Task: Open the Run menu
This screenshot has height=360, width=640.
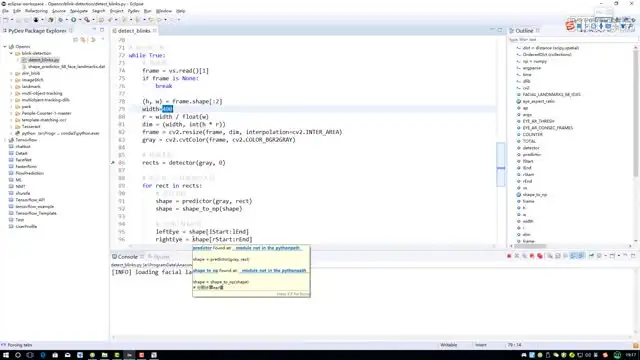Action: (x=148, y=11)
